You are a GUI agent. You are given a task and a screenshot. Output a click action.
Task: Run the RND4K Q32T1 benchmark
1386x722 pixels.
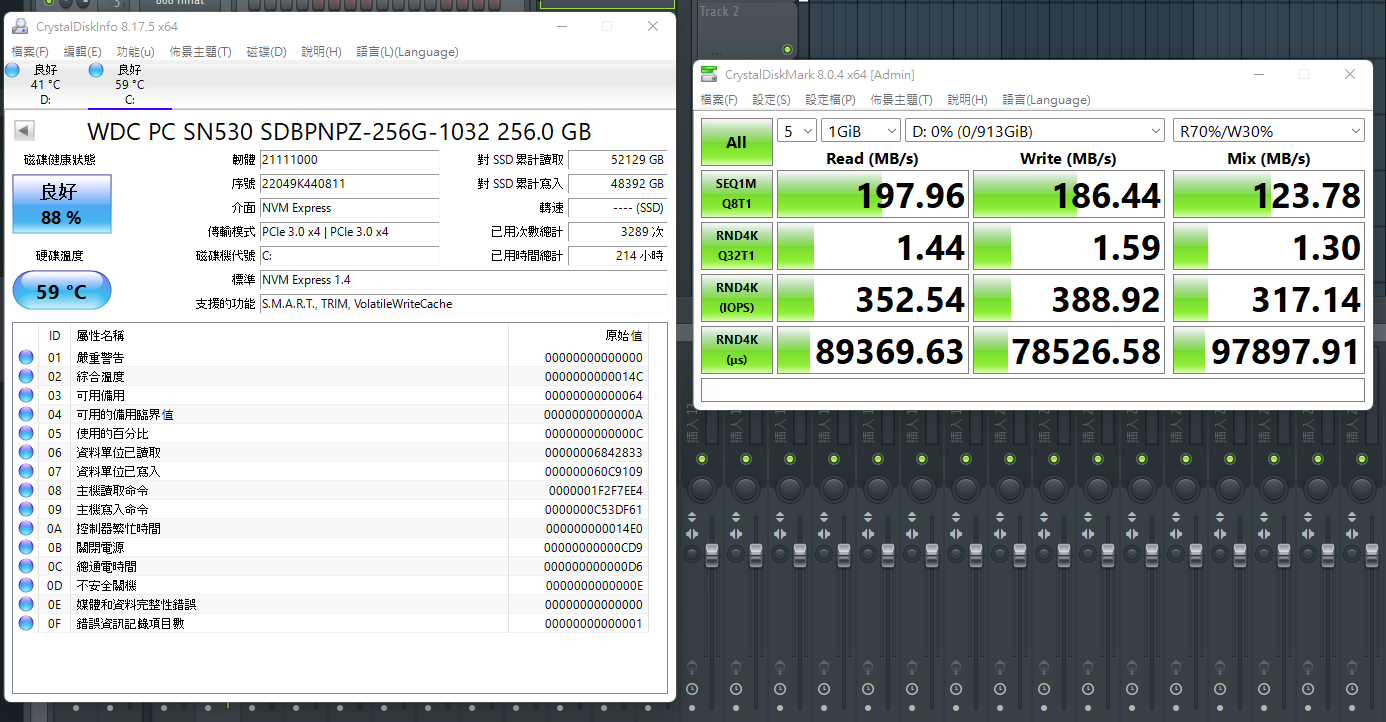coord(736,245)
